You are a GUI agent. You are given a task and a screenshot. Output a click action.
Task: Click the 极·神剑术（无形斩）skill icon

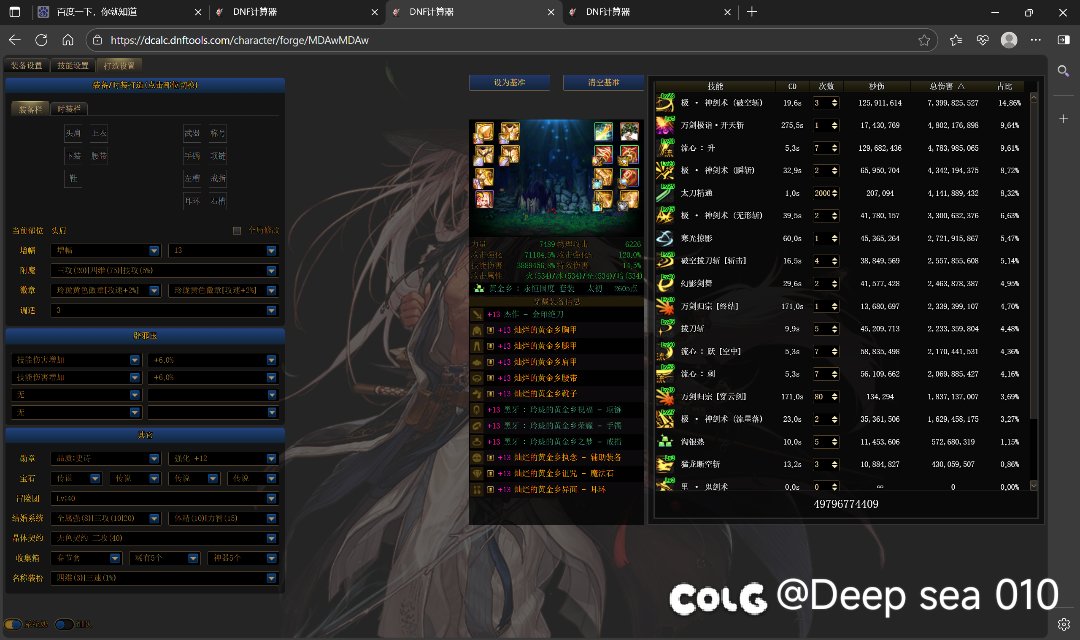pos(665,216)
